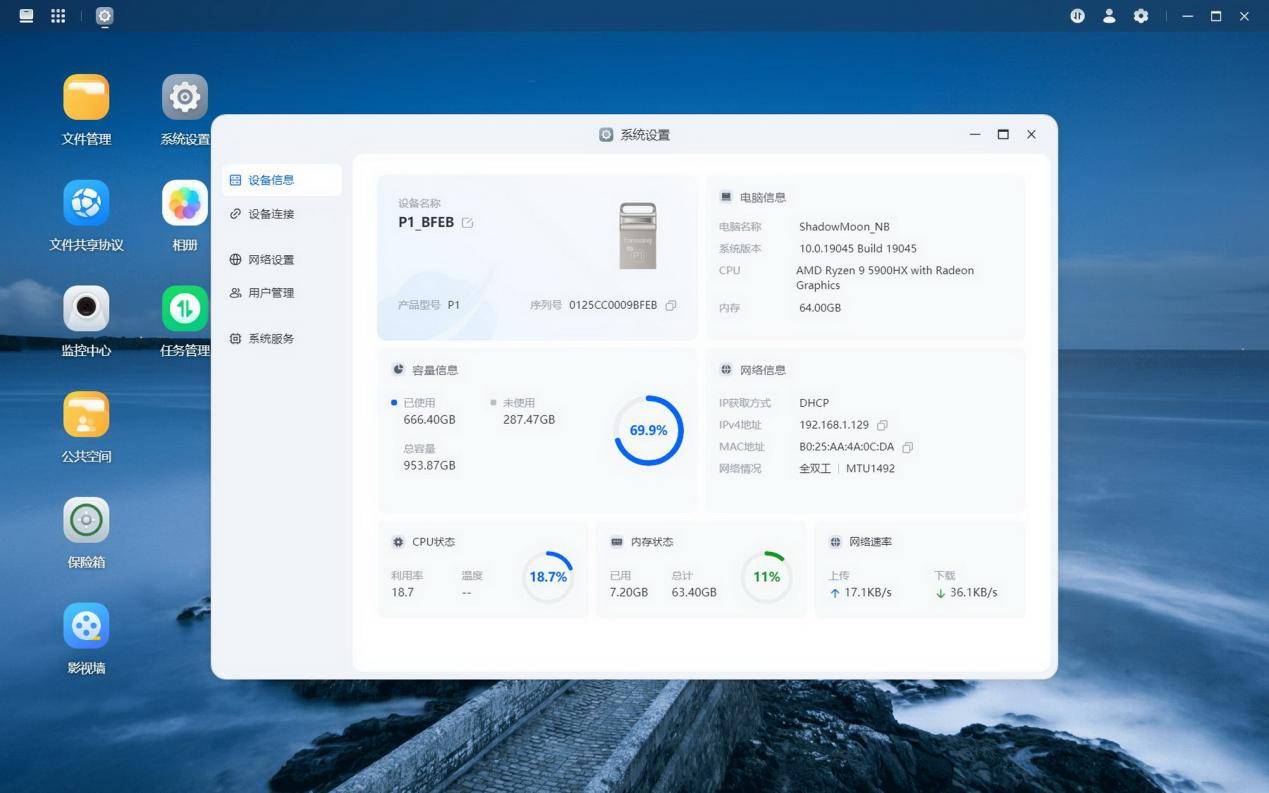Click the P1 device thumbnail image
Image resolution: width=1269 pixels, height=793 pixels.
pyautogui.click(x=638, y=236)
